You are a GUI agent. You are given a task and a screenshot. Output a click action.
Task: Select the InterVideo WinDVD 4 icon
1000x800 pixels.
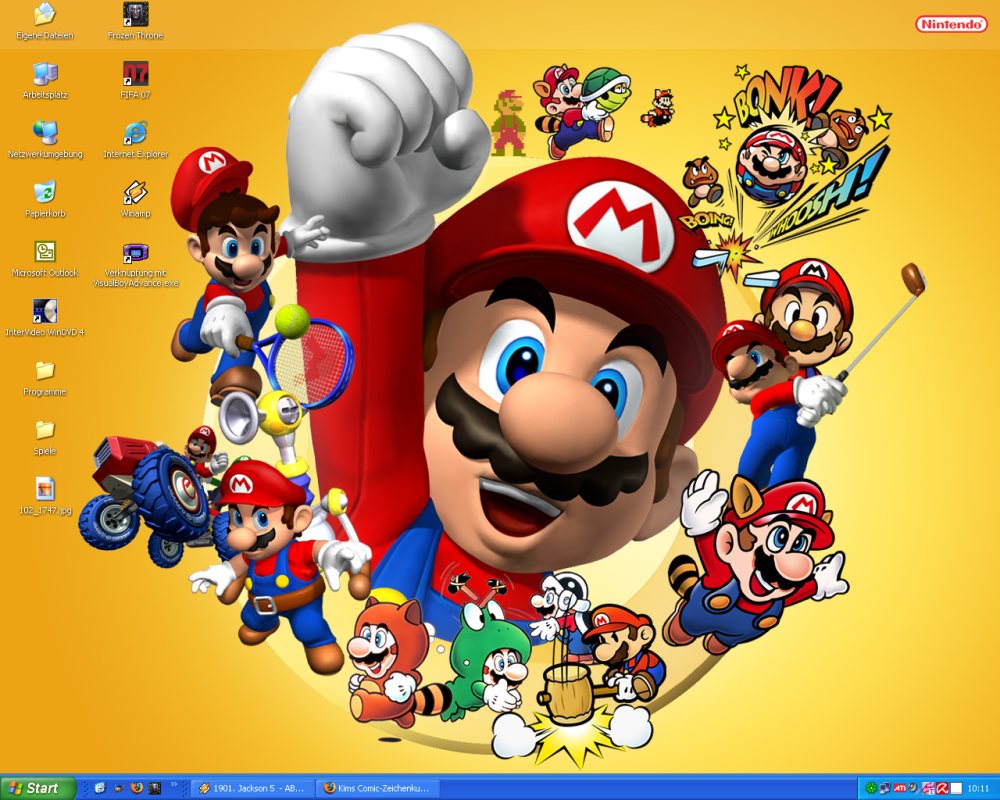click(x=45, y=311)
